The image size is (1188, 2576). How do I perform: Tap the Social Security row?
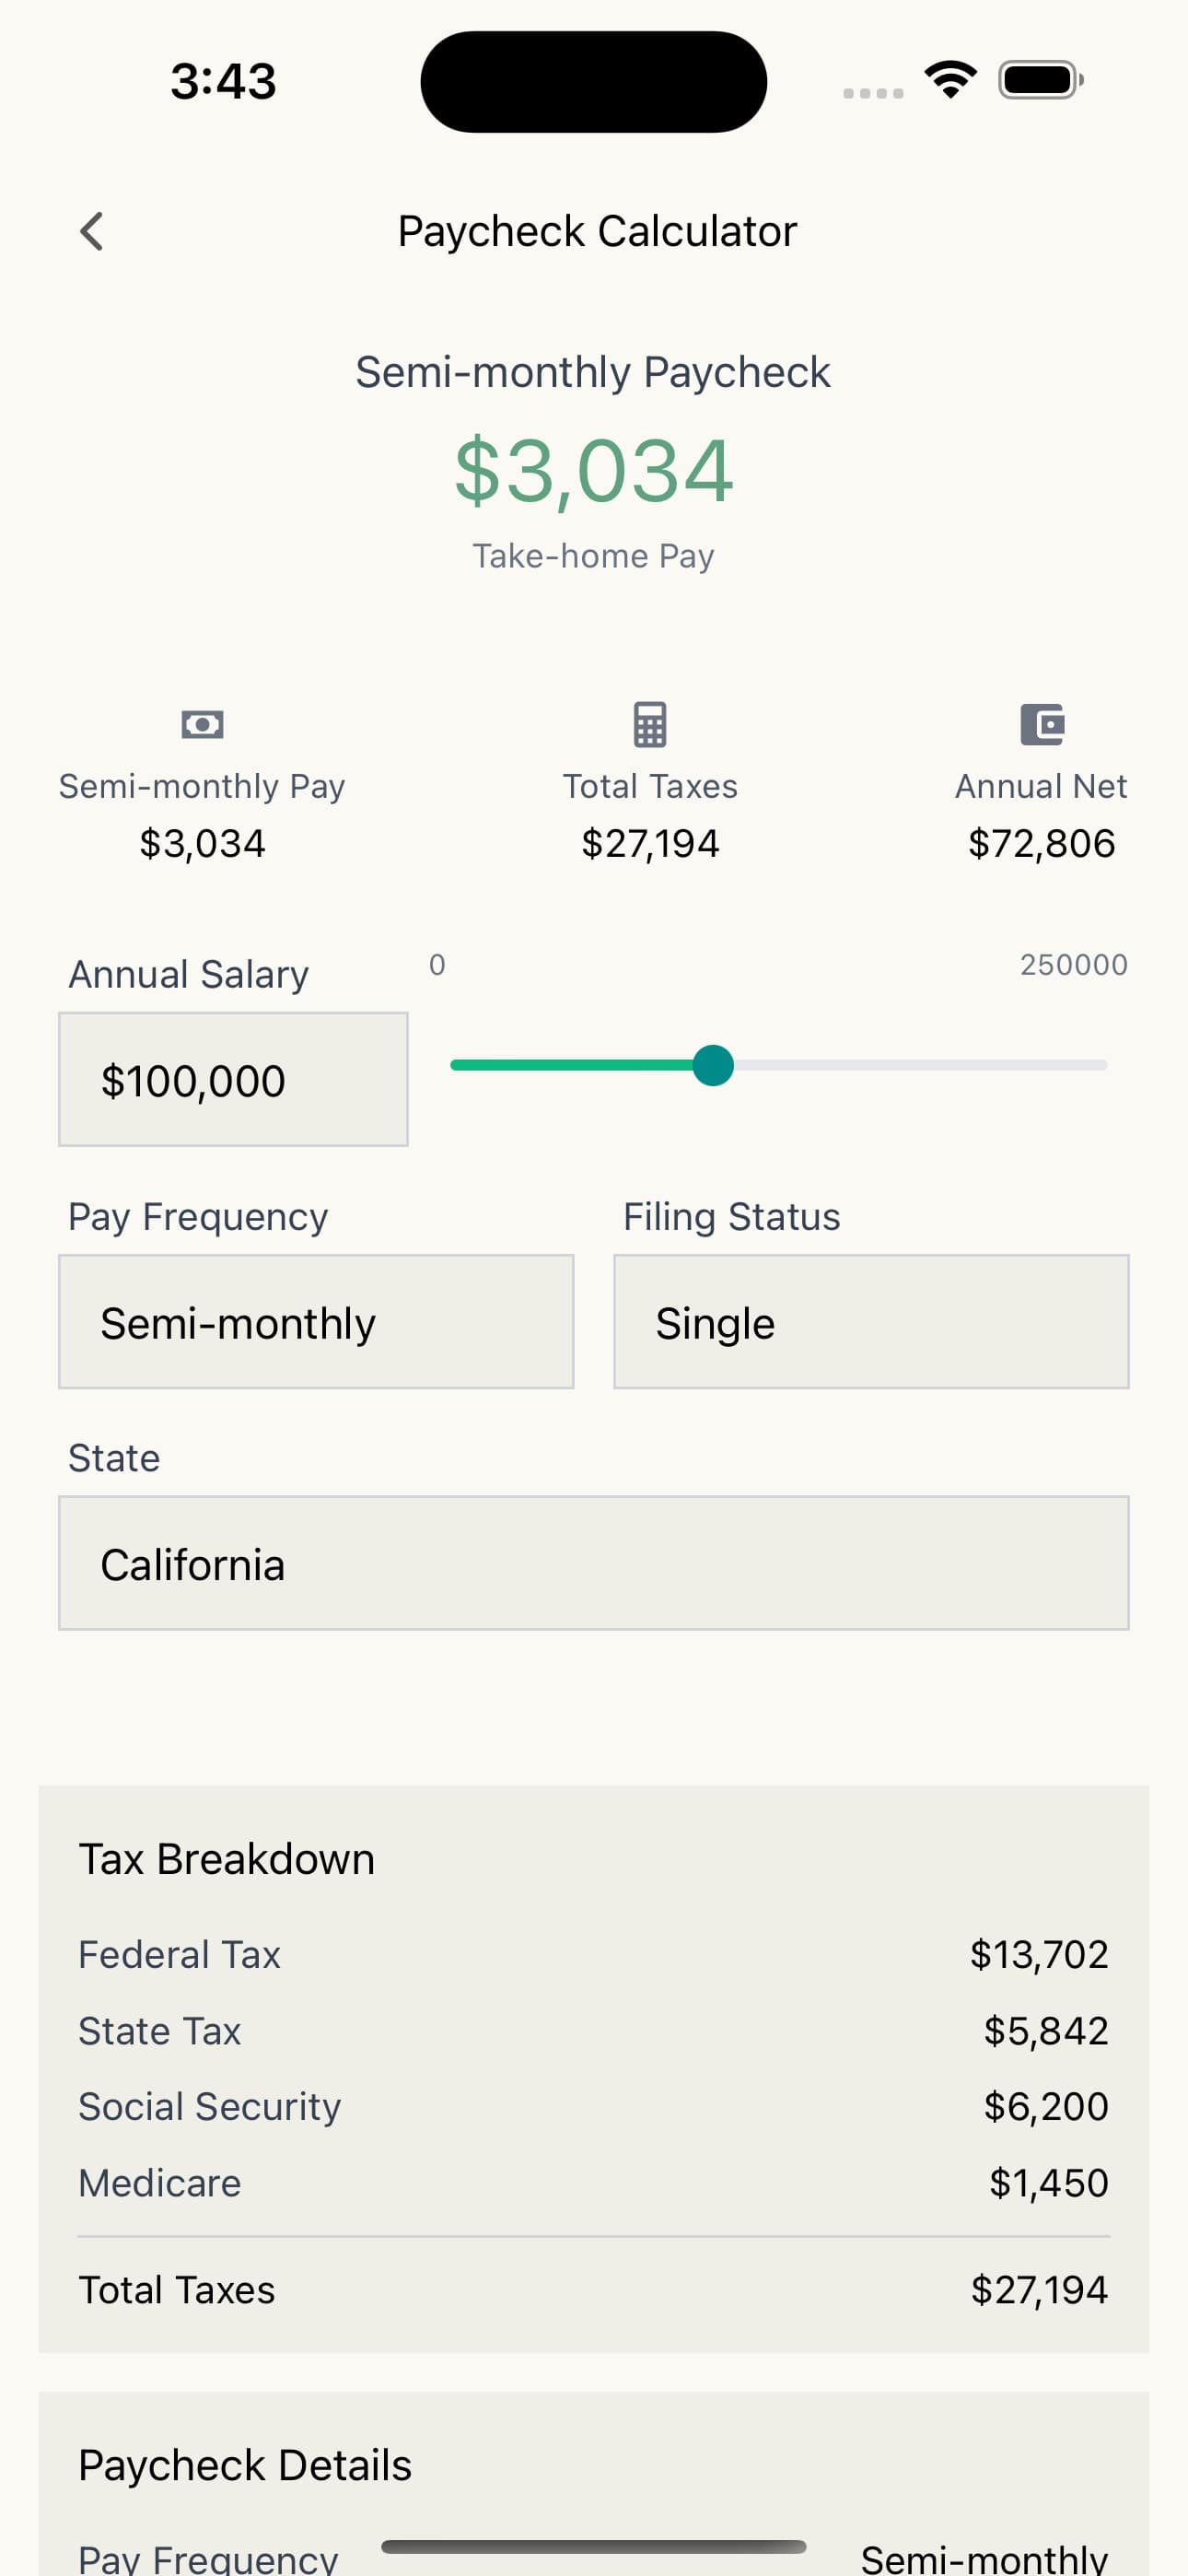[x=594, y=2107]
